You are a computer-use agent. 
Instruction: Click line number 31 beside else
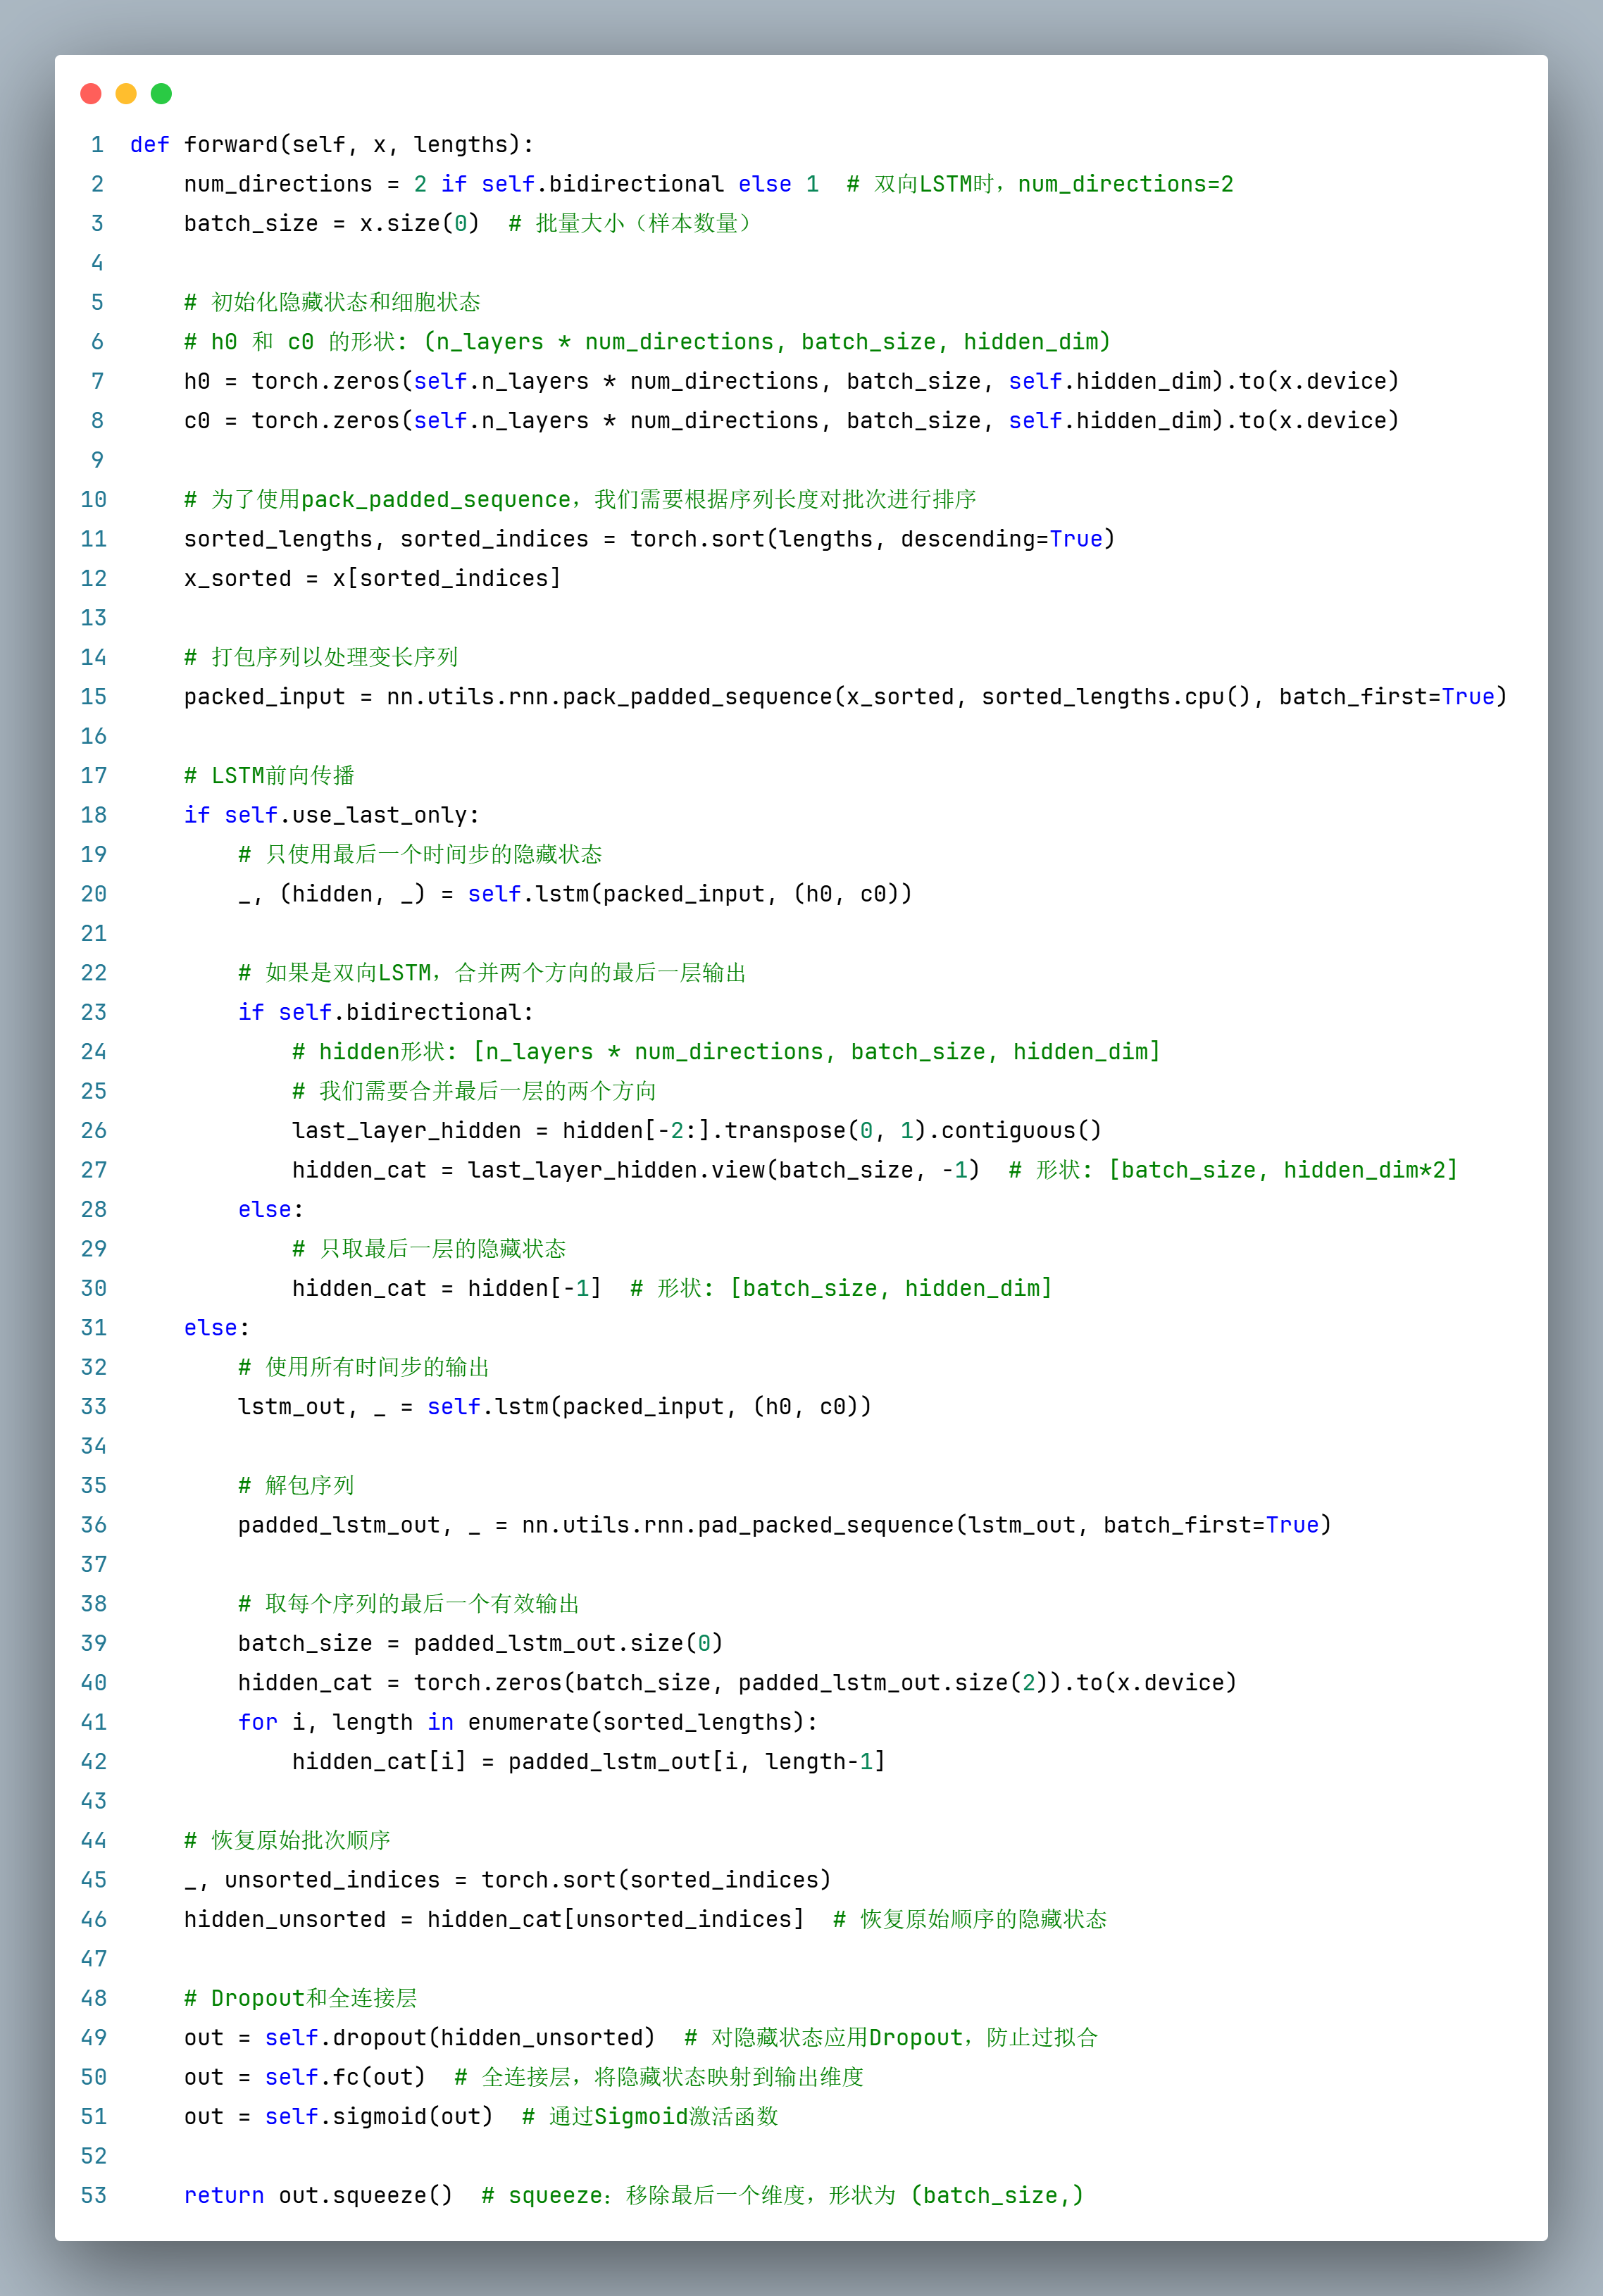coord(93,1328)
